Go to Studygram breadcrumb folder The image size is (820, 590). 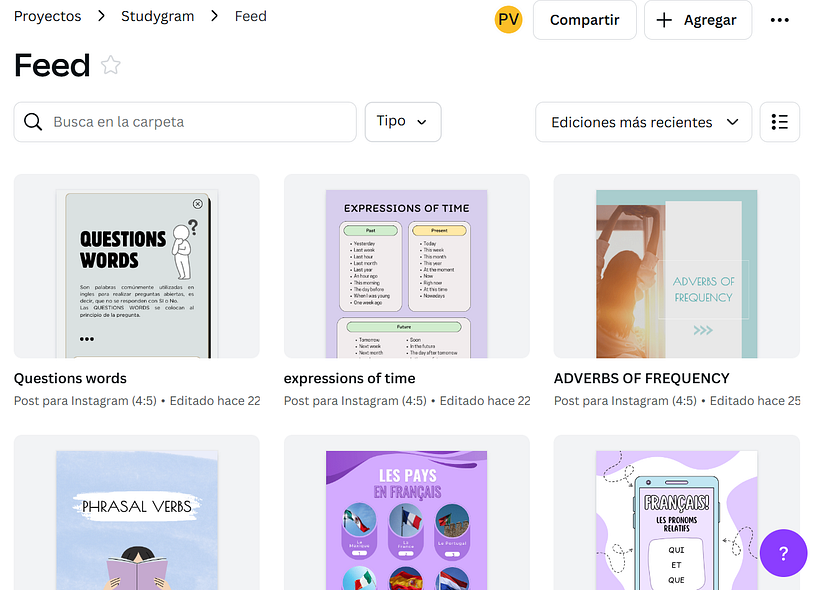click(157, 16)
